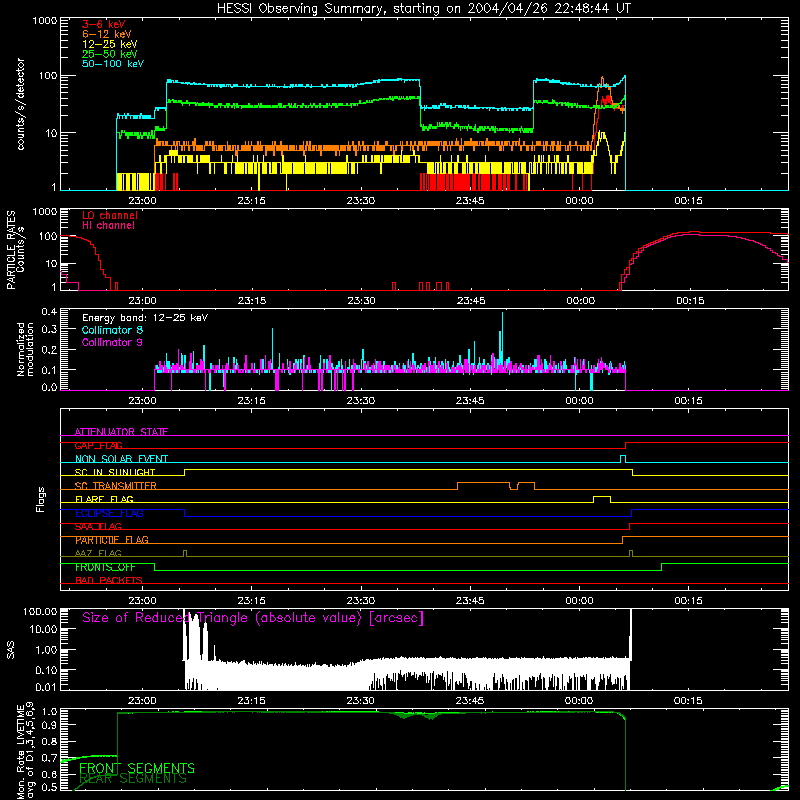Click the first long SC_TRANSMITTER raised segment
Viewport: 800px width, 800px height.
[x=483, y=483]
